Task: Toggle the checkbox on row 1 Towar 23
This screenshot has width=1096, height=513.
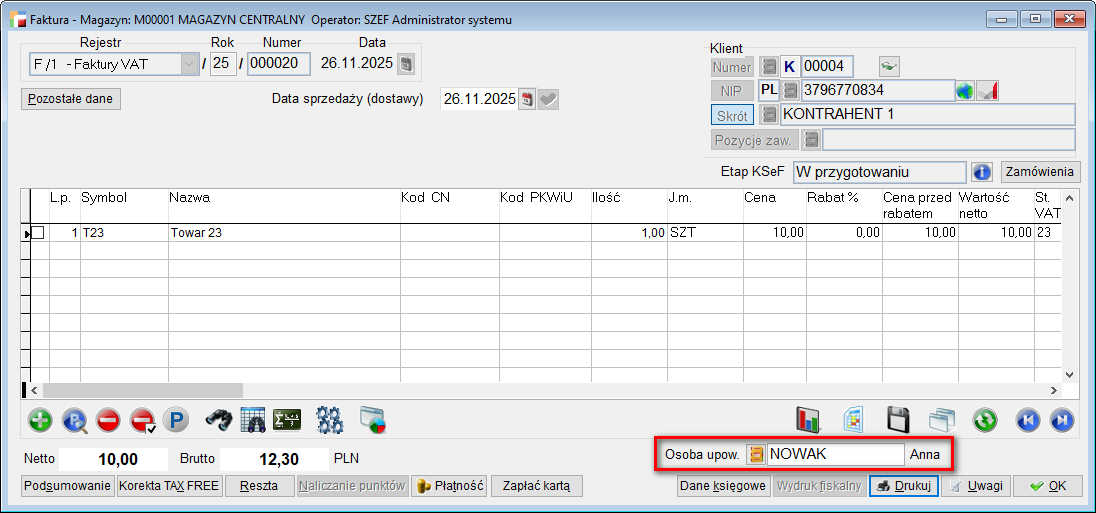Action: (x=38, y=232)
